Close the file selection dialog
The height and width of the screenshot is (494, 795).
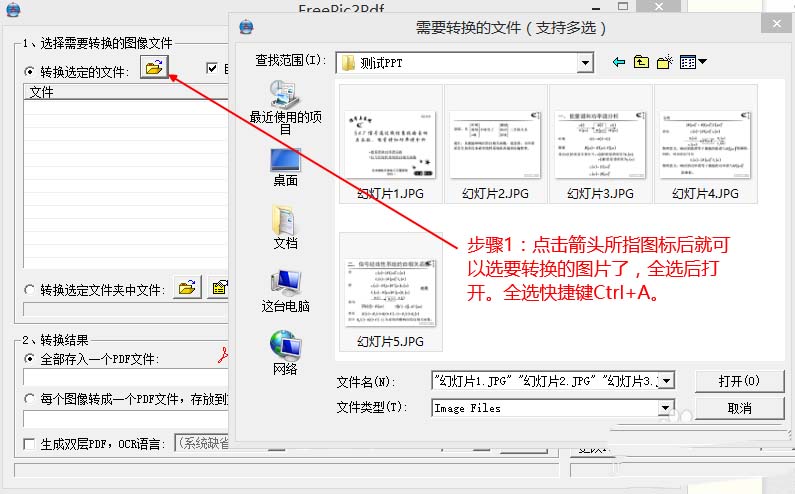[777, 23]
